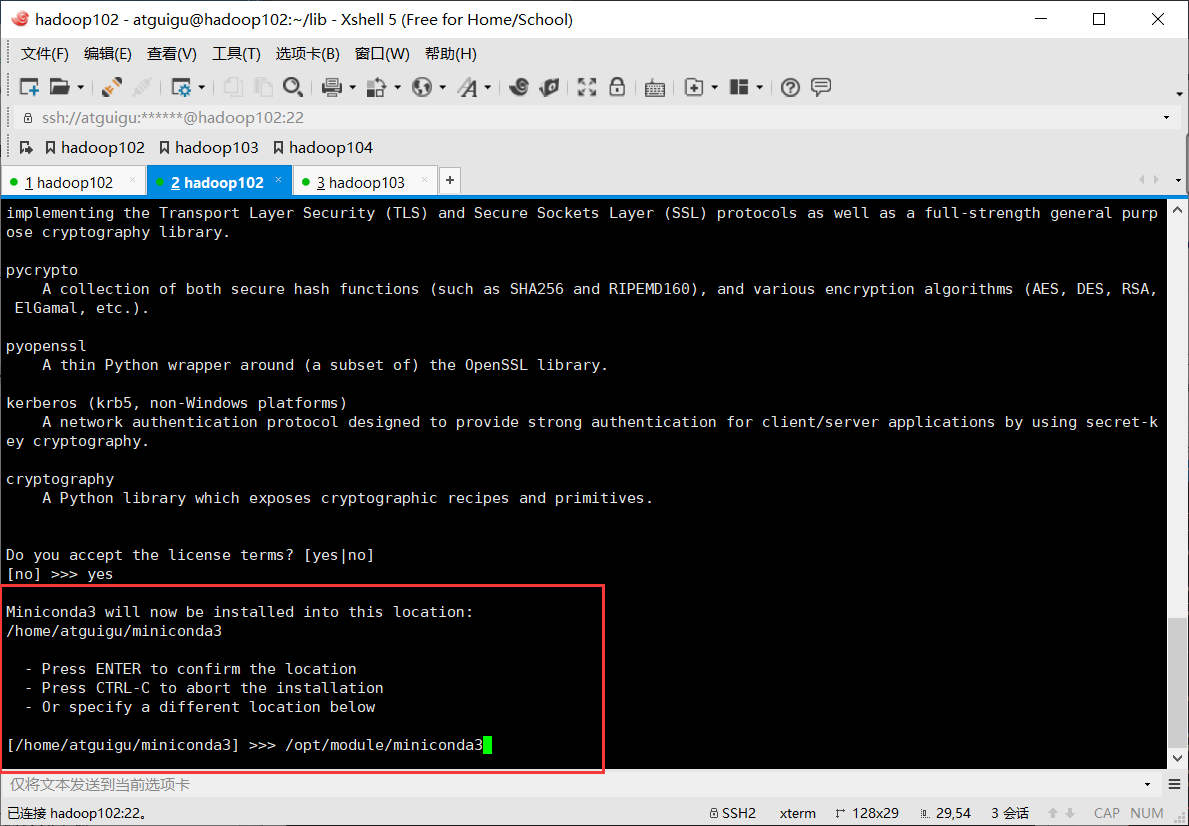This screenshot has width=1189, height=826.
Task: Open the compose bar hamburger menu
Action: pos(1175,784)
